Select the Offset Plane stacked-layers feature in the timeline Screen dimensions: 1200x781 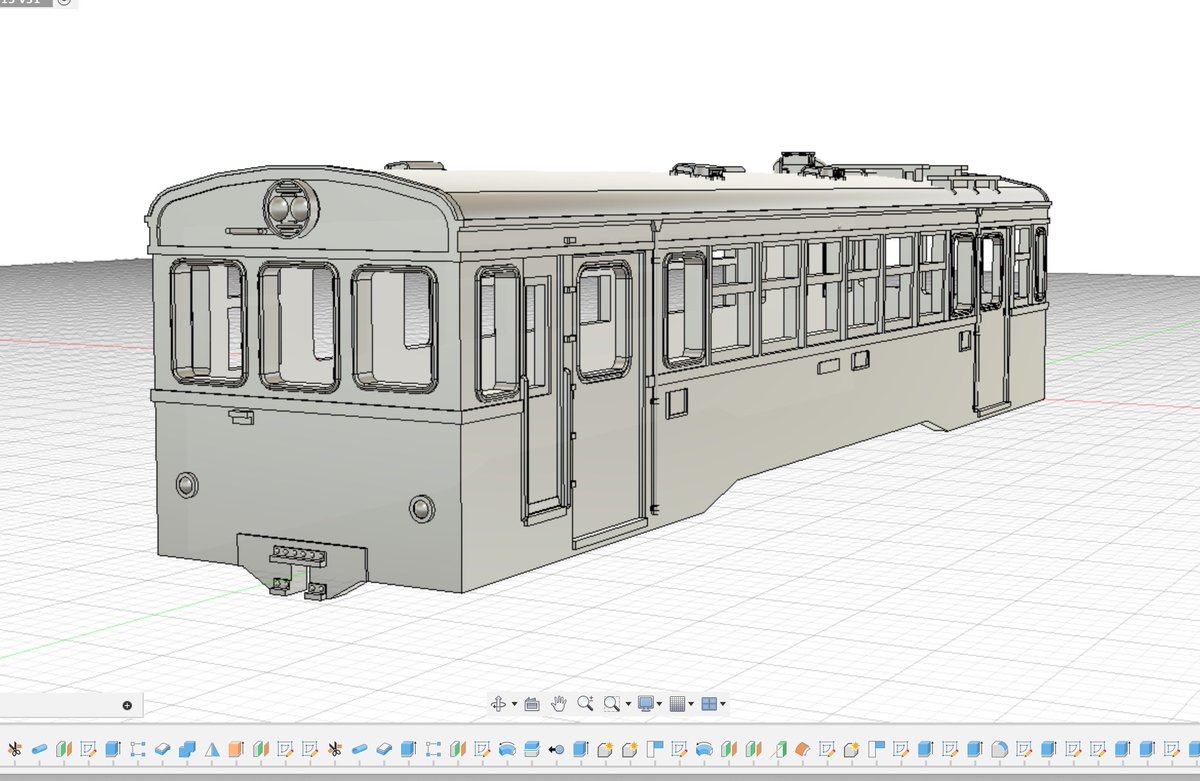[x=531, y=749]
